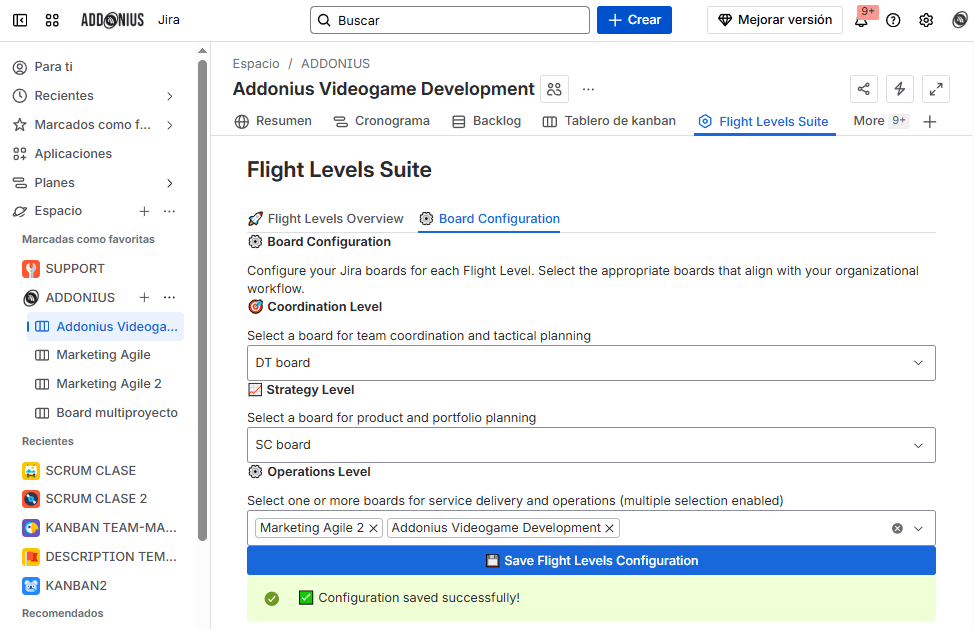
Task: Clear all Operations Level selections
Action: (x=897, y=528)
